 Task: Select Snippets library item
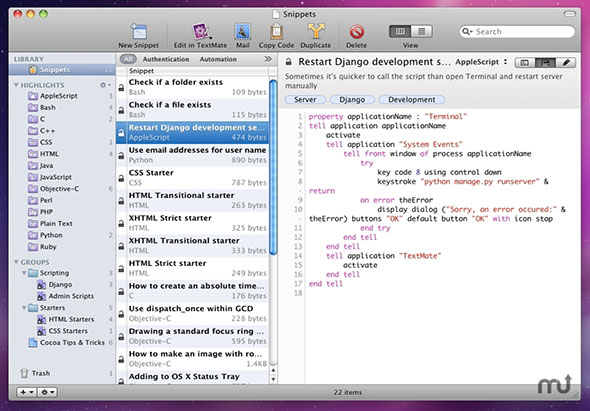click(x=62, y=70)
